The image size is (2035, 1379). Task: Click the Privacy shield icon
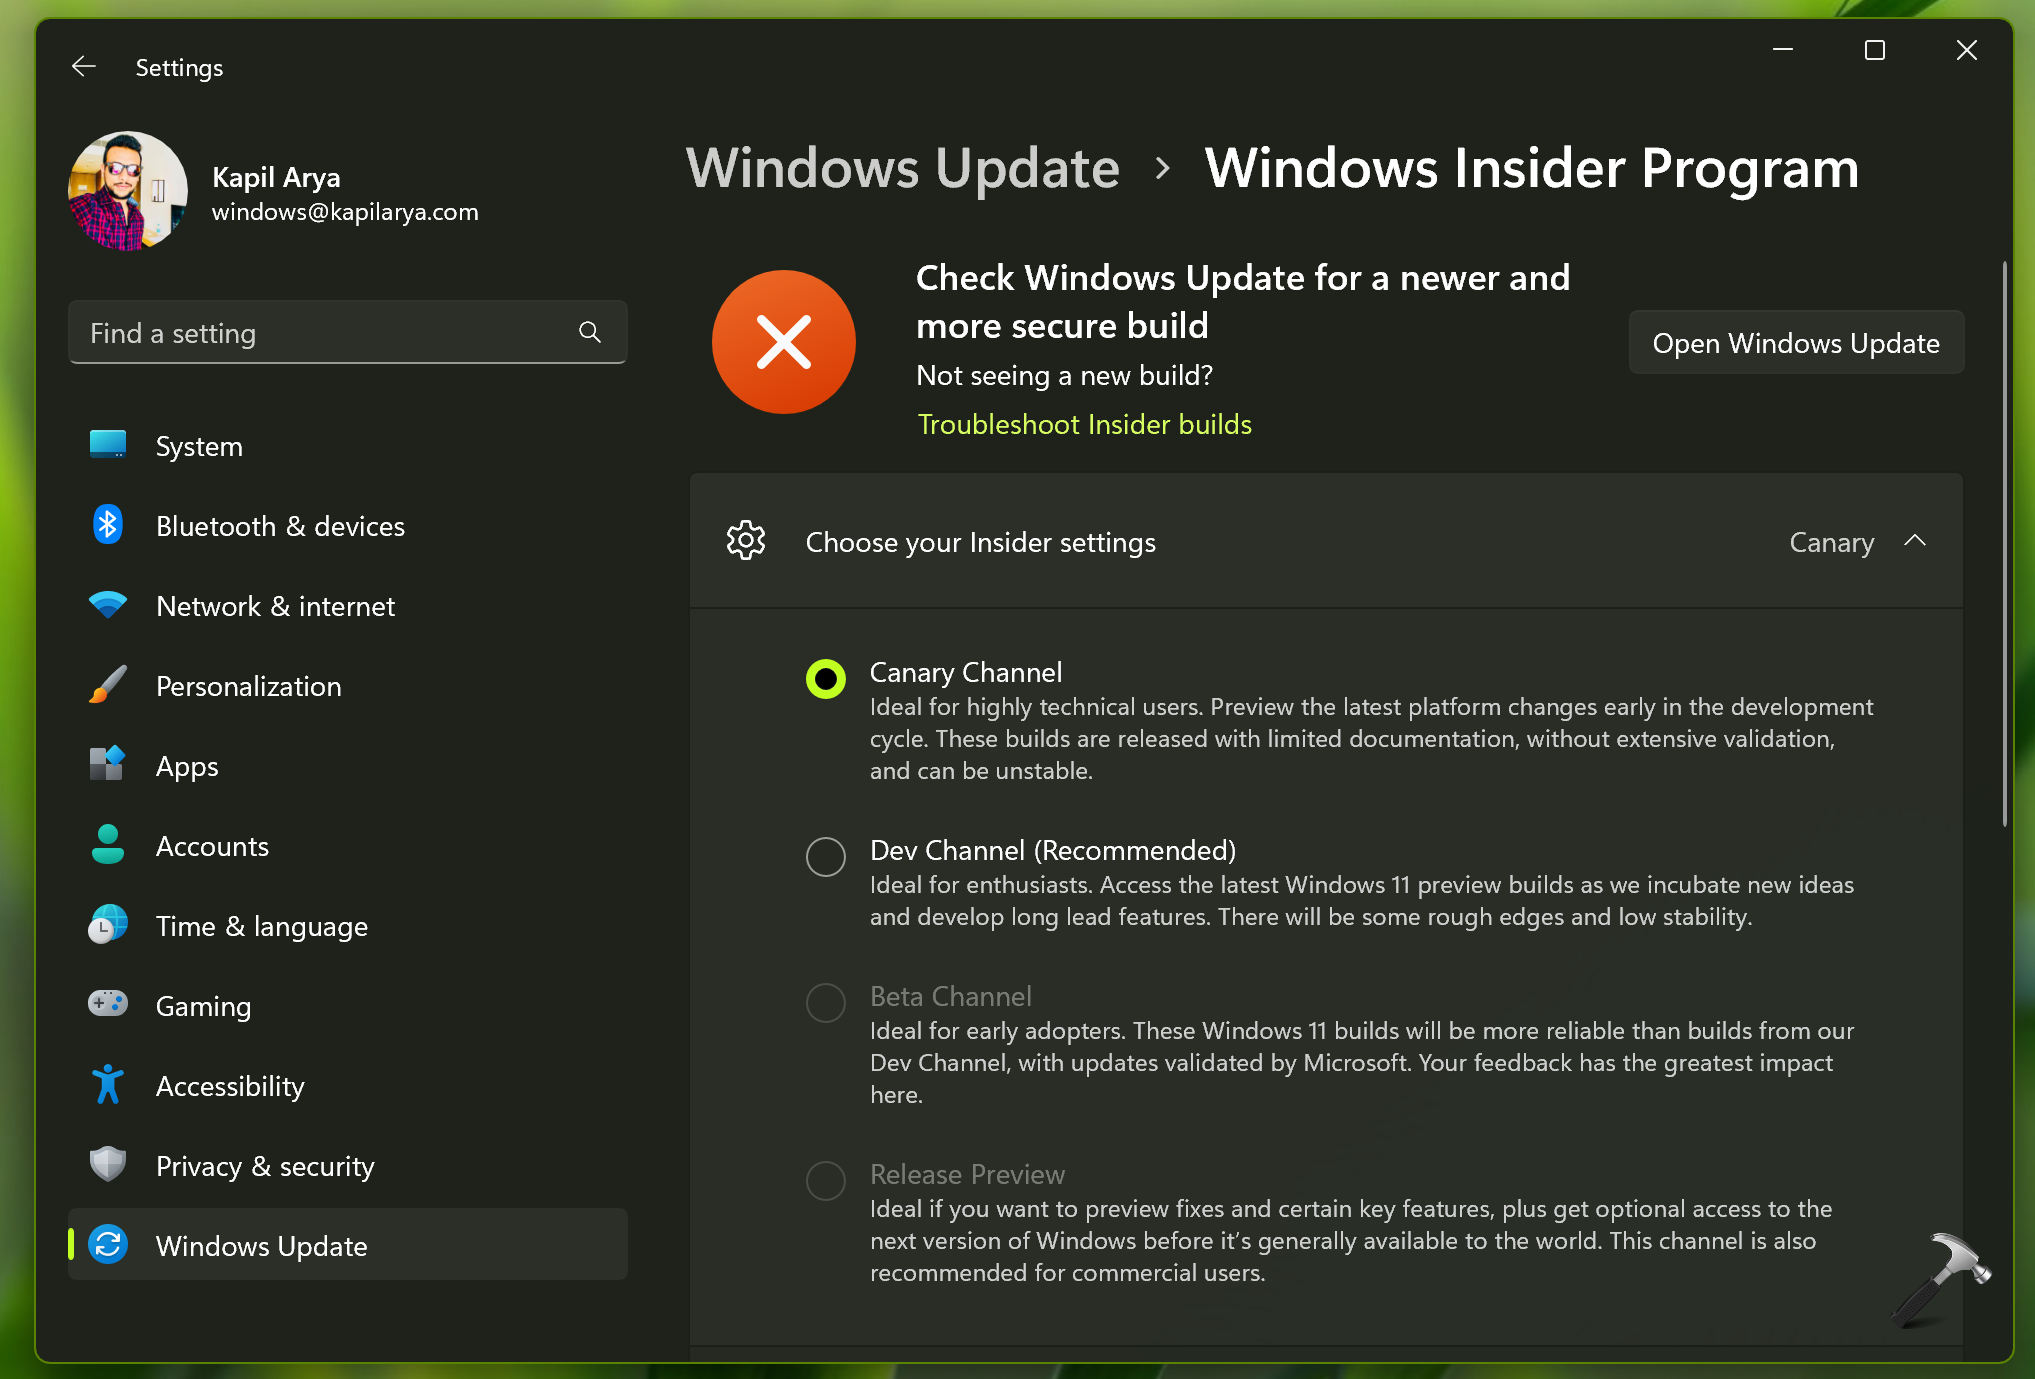click(108, 1165)
